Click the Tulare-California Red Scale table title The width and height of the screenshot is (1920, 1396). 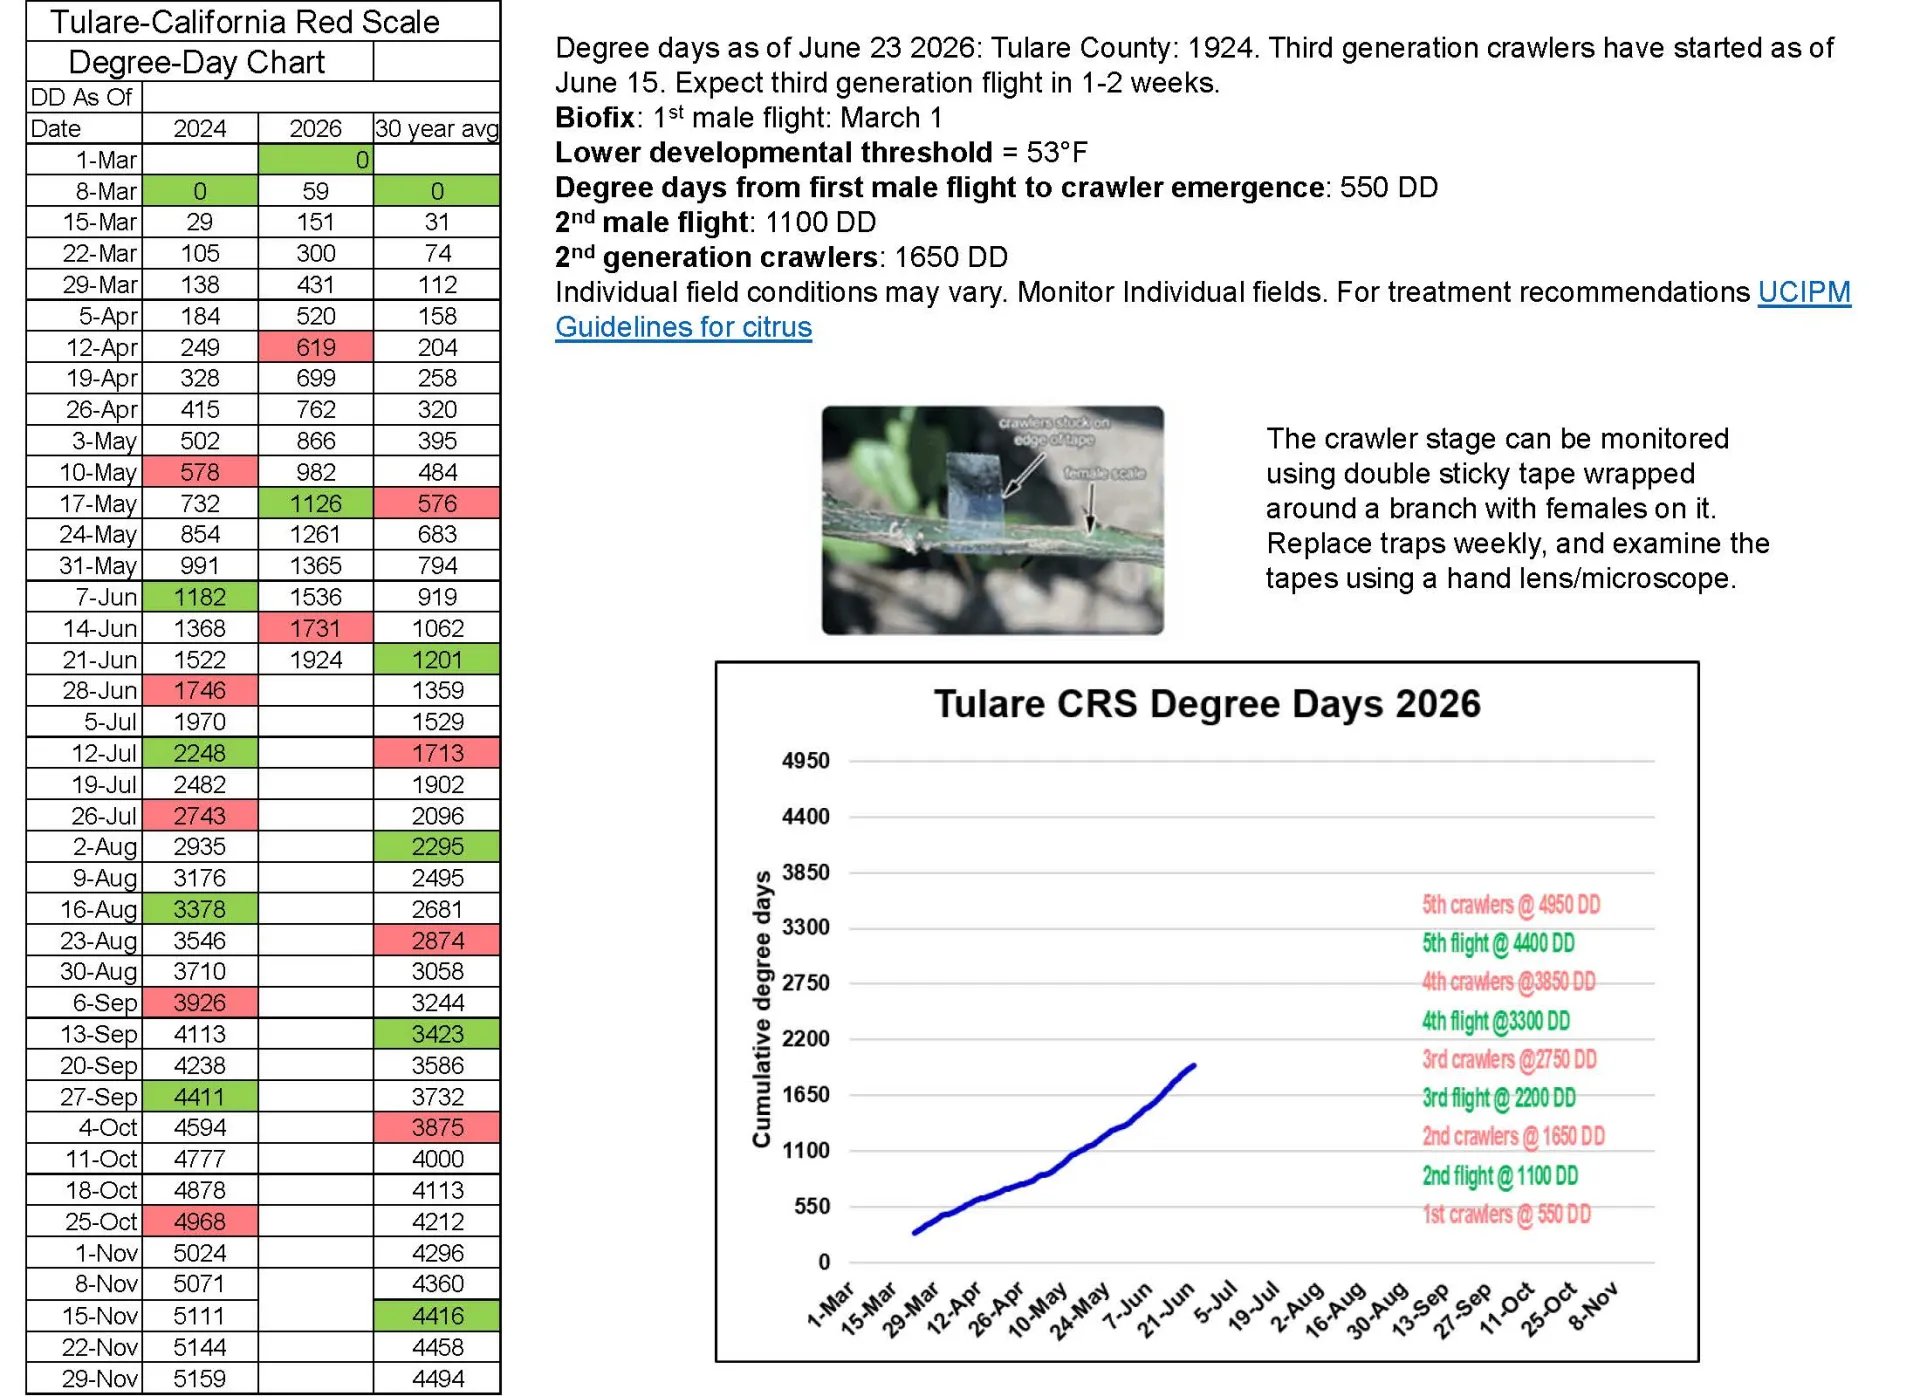263,21
